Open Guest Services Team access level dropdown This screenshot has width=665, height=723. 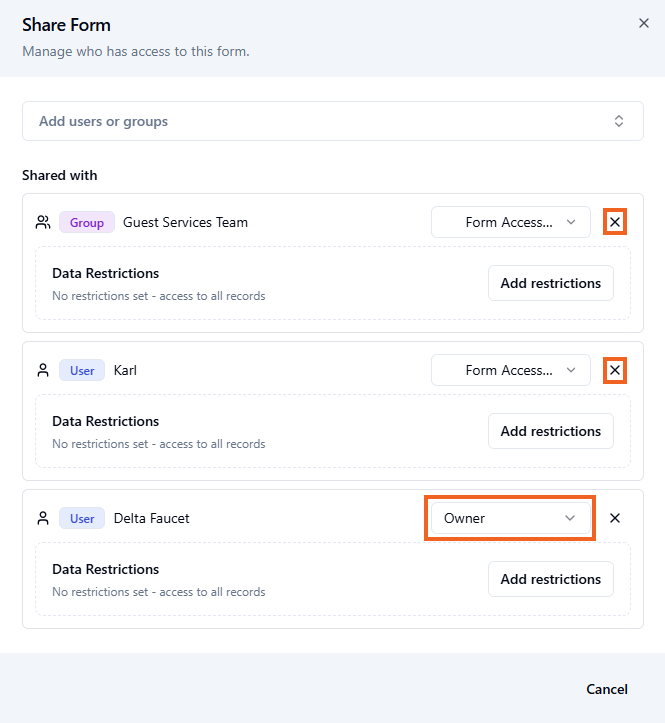[x=510, y=222]
